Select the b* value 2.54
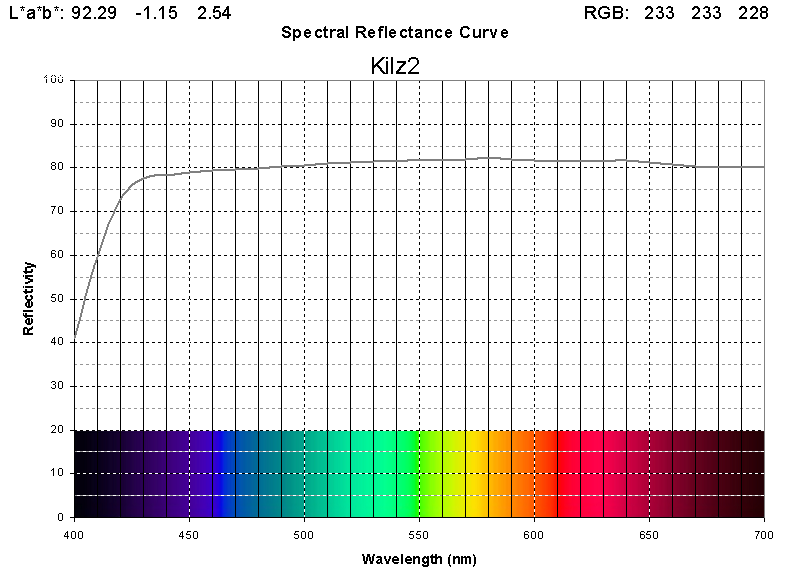Screen dimensions: 790x588 click(214, 13)
